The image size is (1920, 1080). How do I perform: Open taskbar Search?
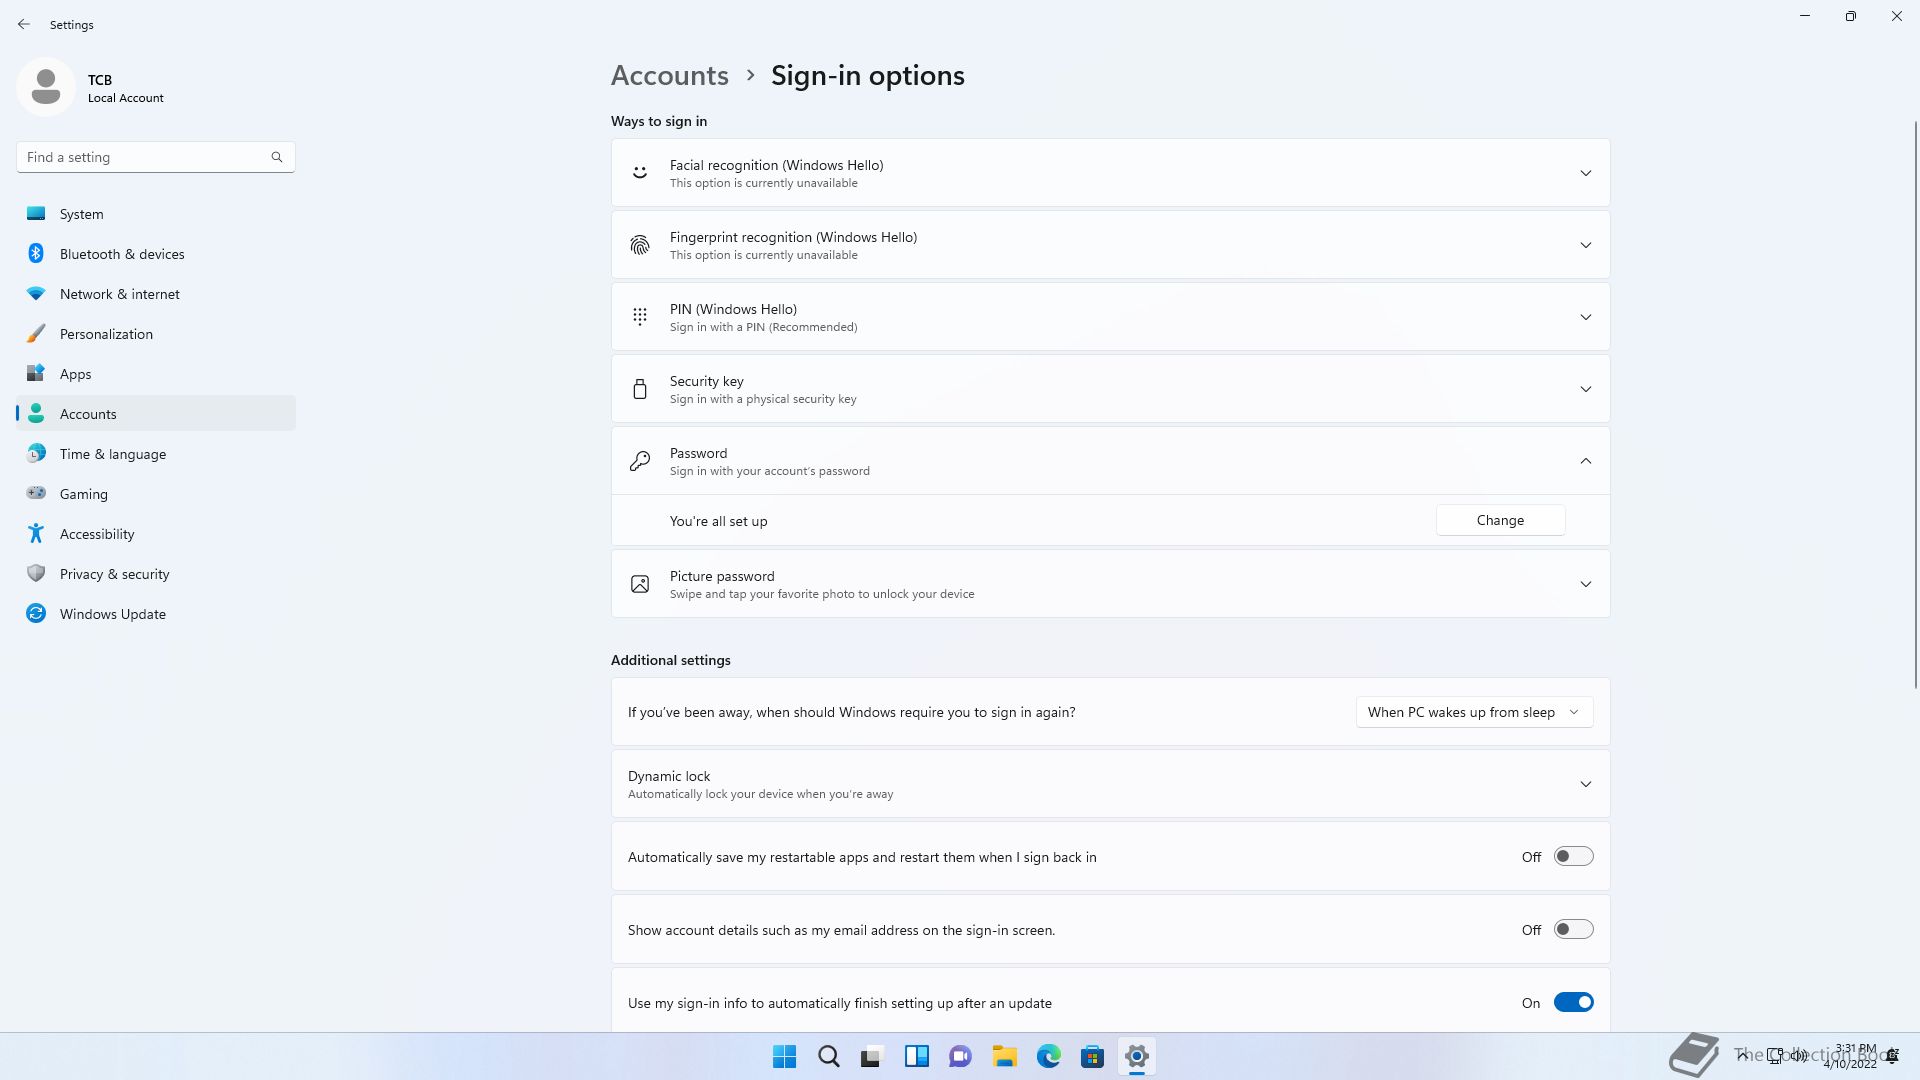tap(829, 1056)
